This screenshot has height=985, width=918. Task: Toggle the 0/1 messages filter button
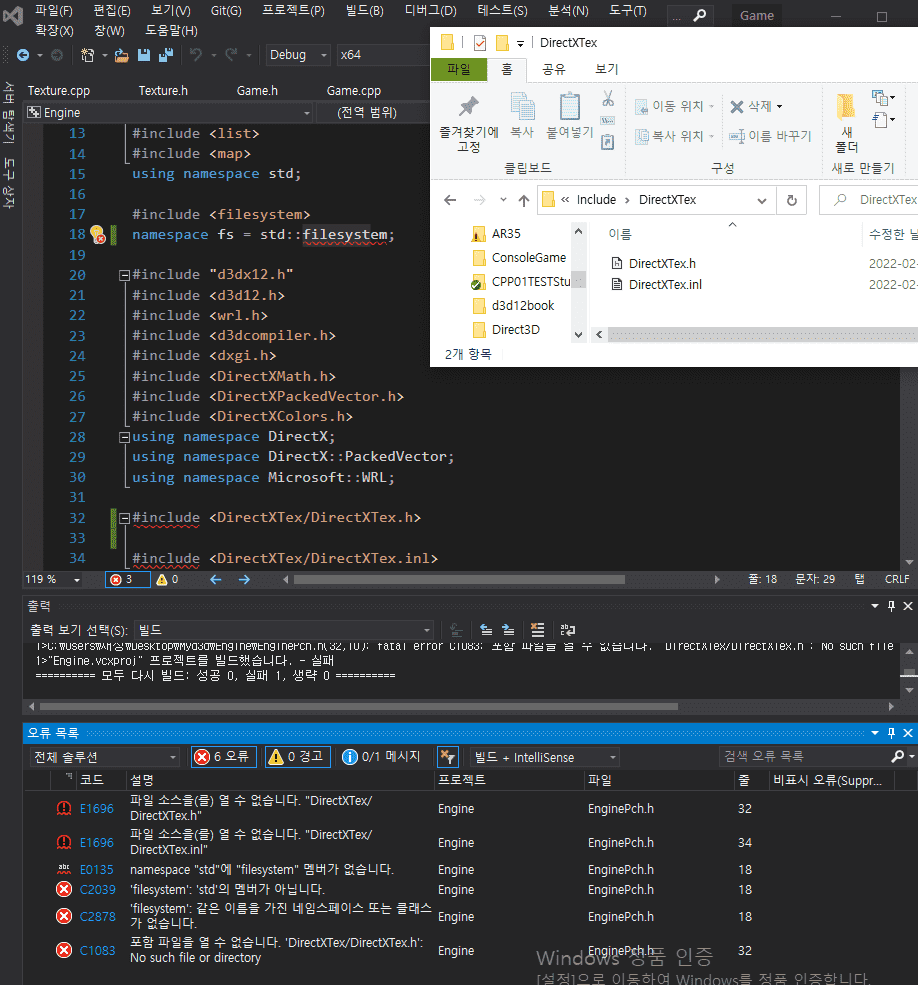381,757
